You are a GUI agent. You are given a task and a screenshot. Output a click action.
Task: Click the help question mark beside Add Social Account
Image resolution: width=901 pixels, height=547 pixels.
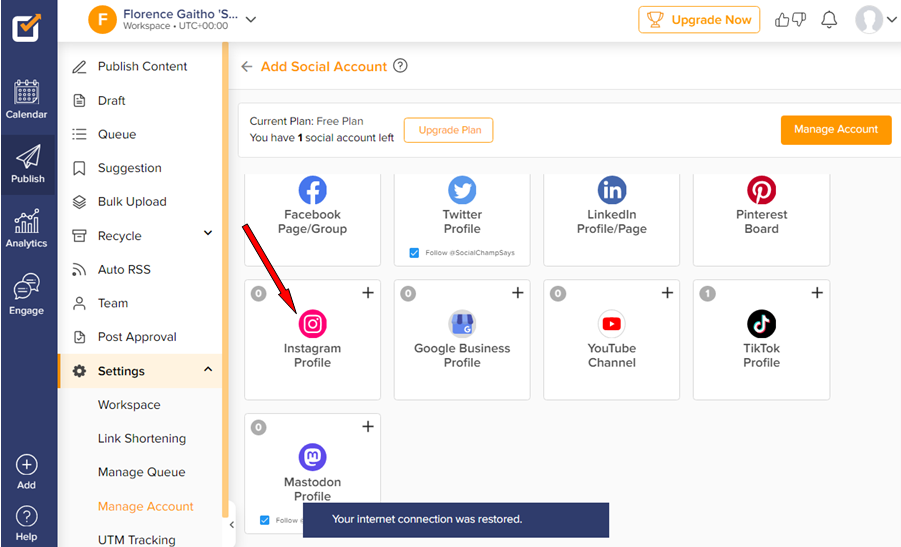pos(400,66)
